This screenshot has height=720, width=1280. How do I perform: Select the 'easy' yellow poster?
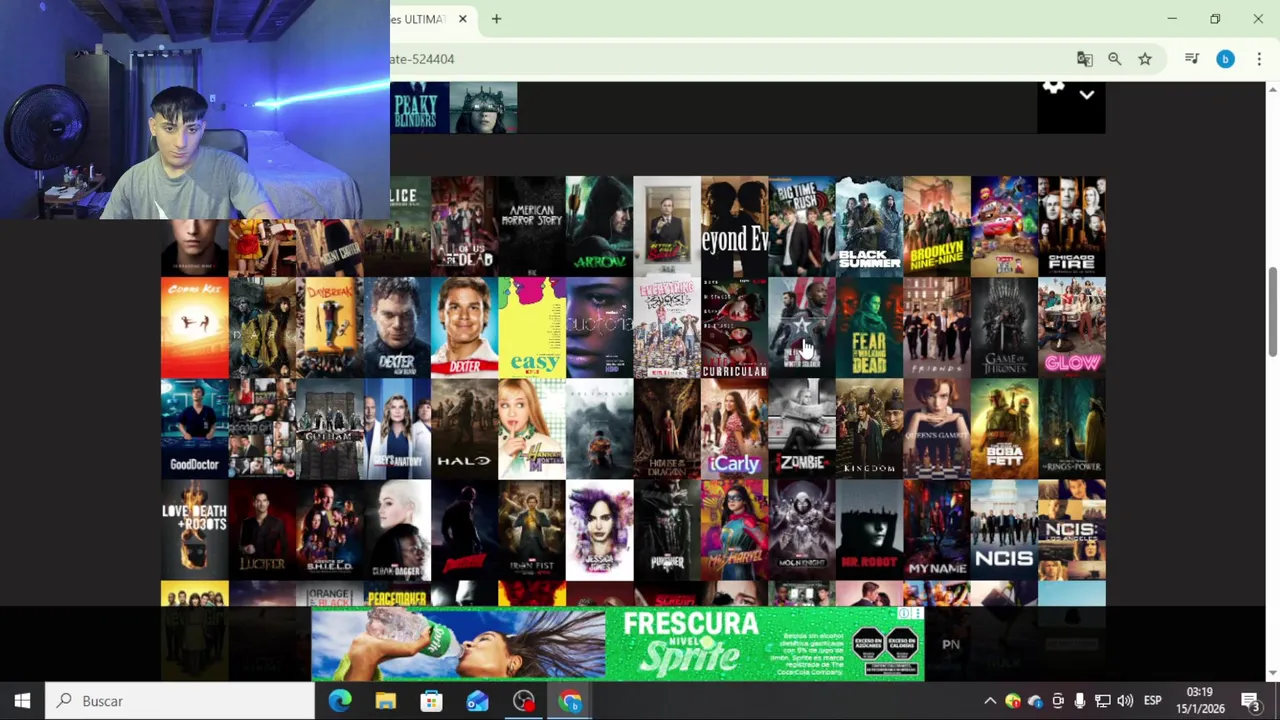531,328
